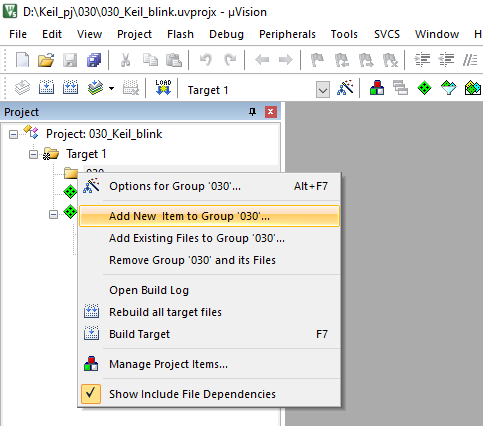Click the Stop Build icon
This screenshot has height=426, width=483.
[131, 87]
